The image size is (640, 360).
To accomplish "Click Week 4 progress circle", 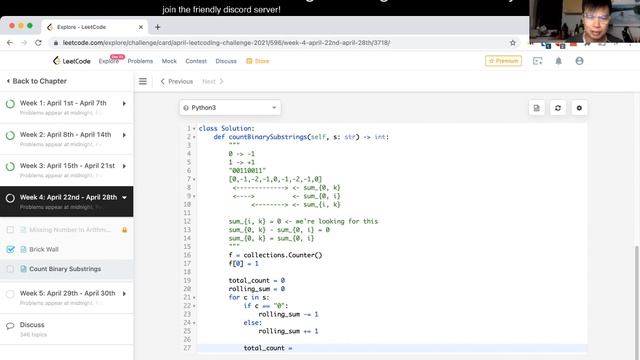I will click(x=10, y=198).
